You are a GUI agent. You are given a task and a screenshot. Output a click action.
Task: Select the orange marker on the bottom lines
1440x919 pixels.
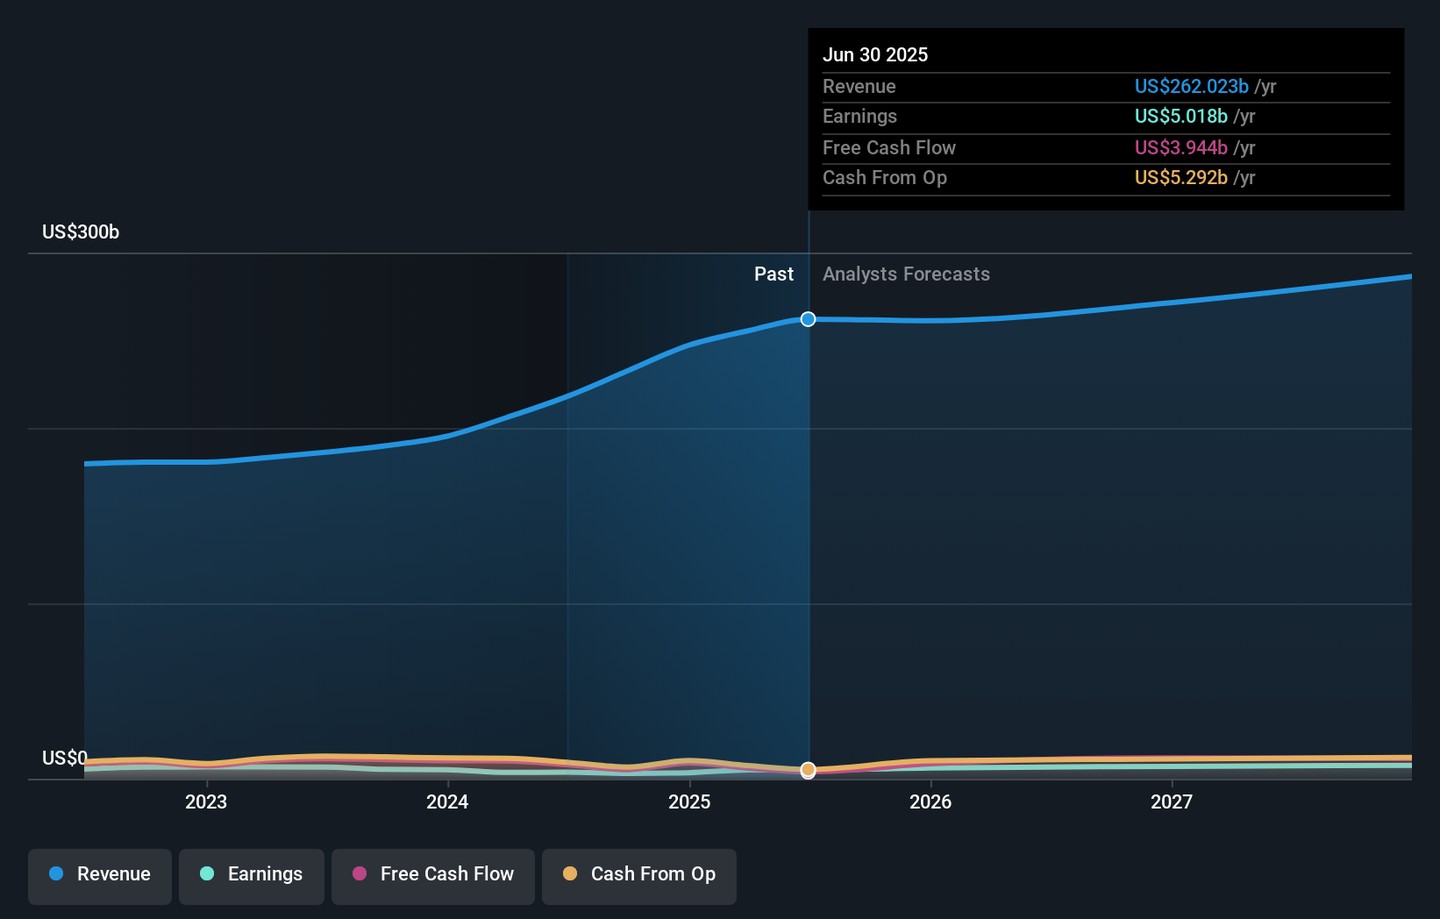[808, 770]
